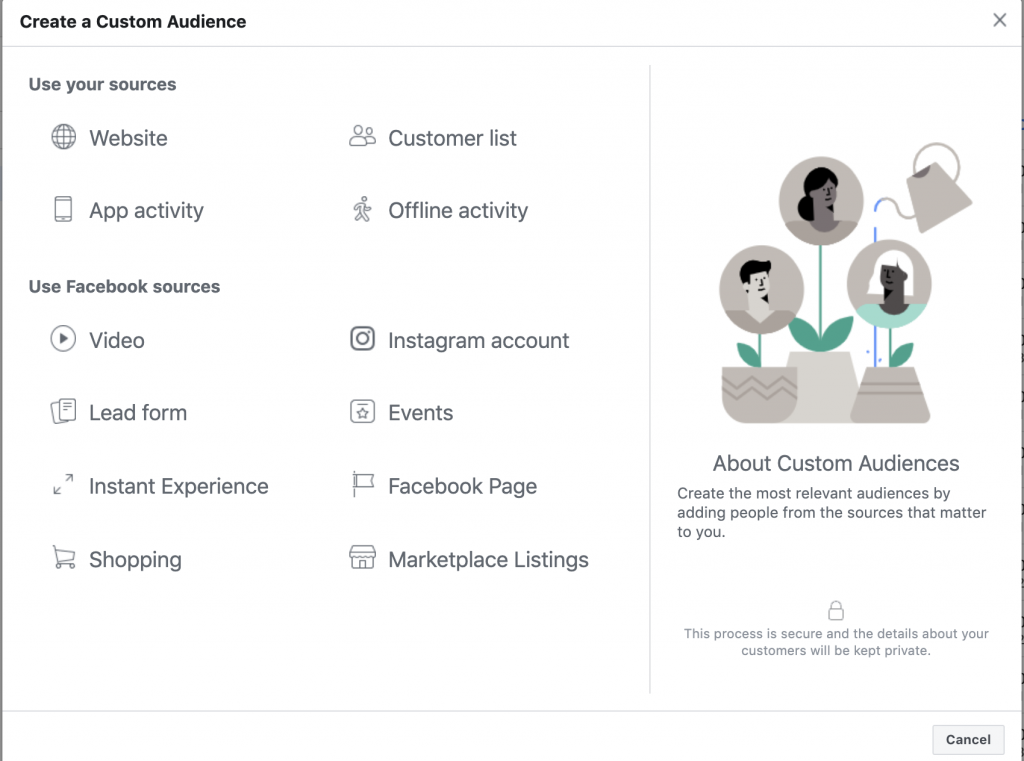Choose the Marketplace Listings source

coord(469,559)
